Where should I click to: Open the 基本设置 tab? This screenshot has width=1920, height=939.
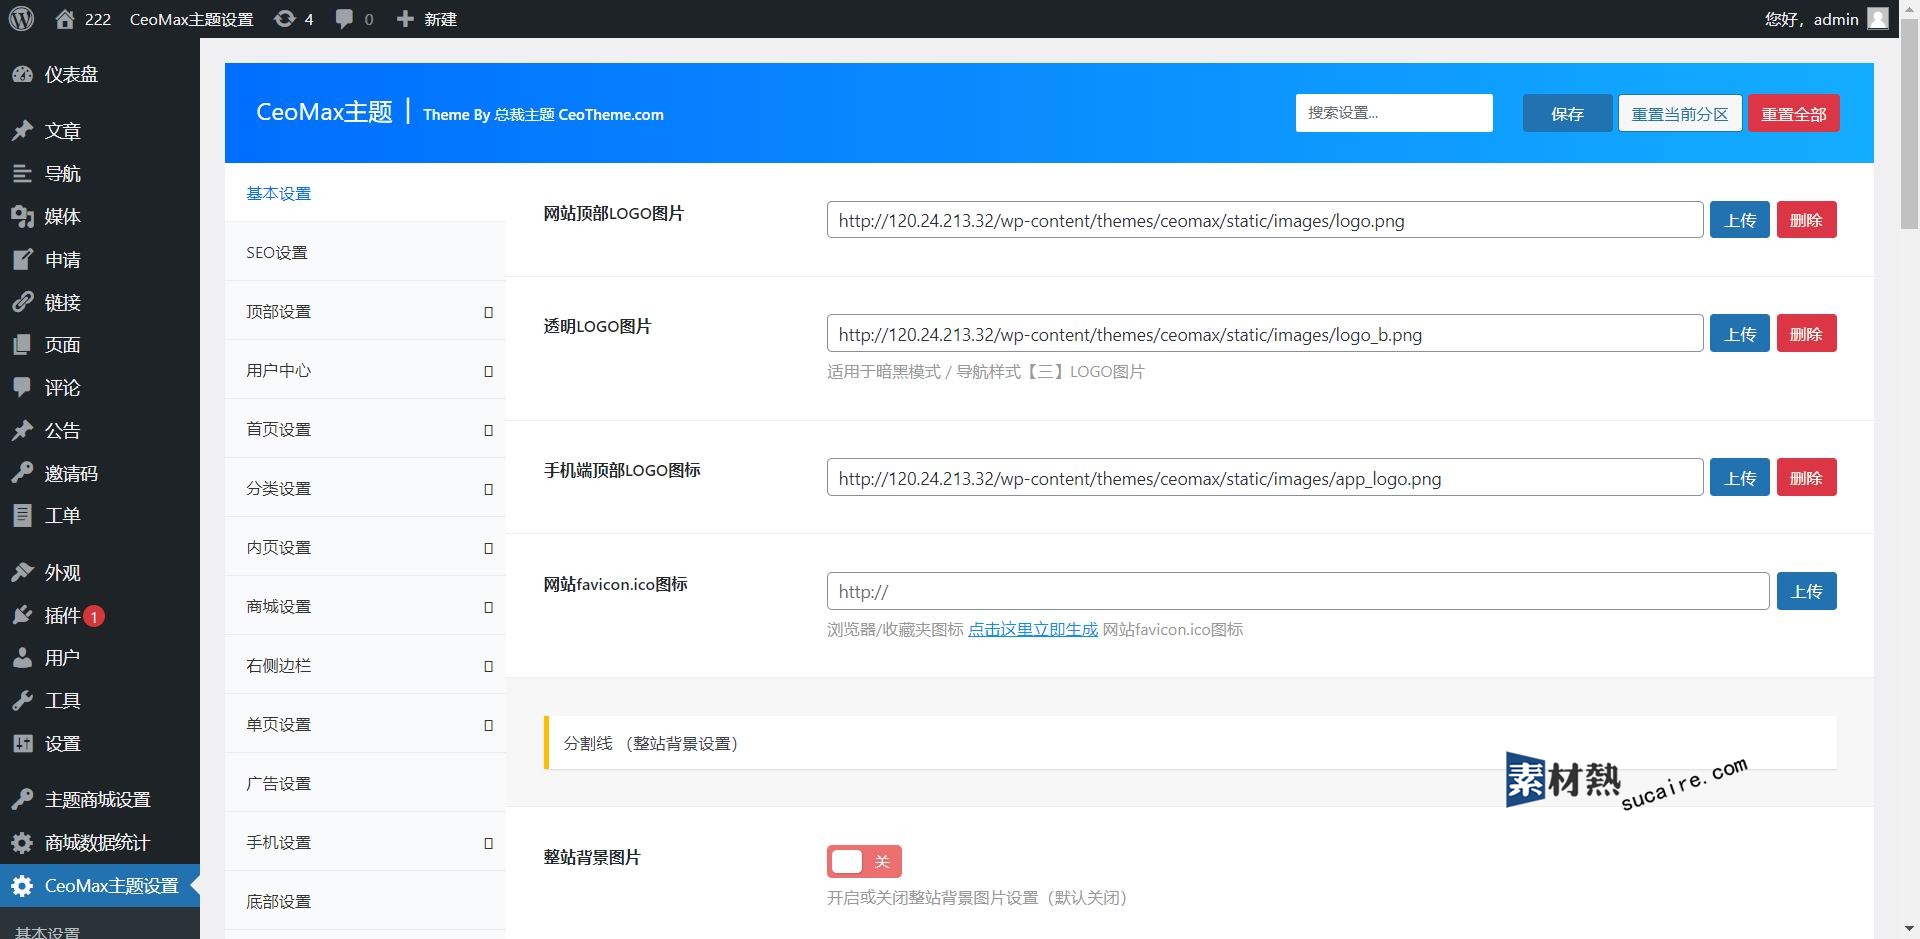(x=365, y=193)
